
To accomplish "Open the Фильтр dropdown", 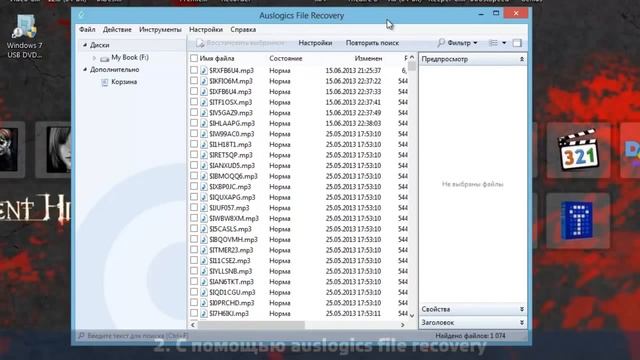I will click(x=458, y=43).
